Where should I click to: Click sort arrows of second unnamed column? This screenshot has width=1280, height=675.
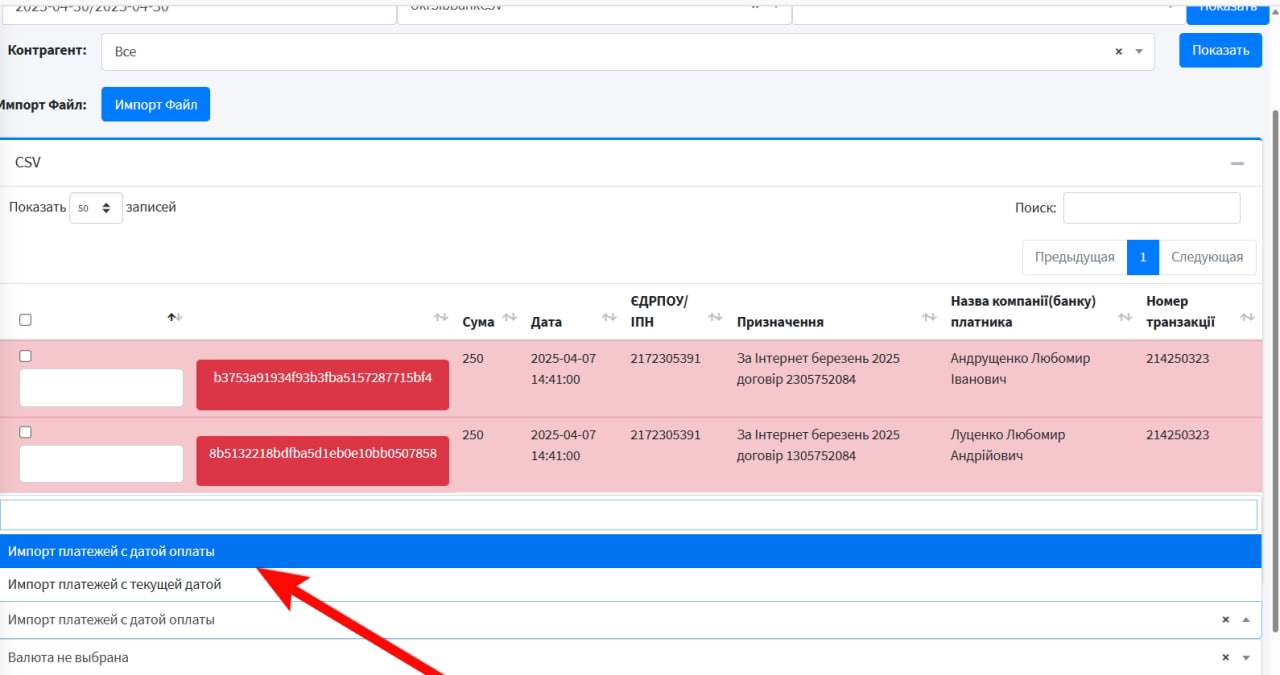pos(440,317)
